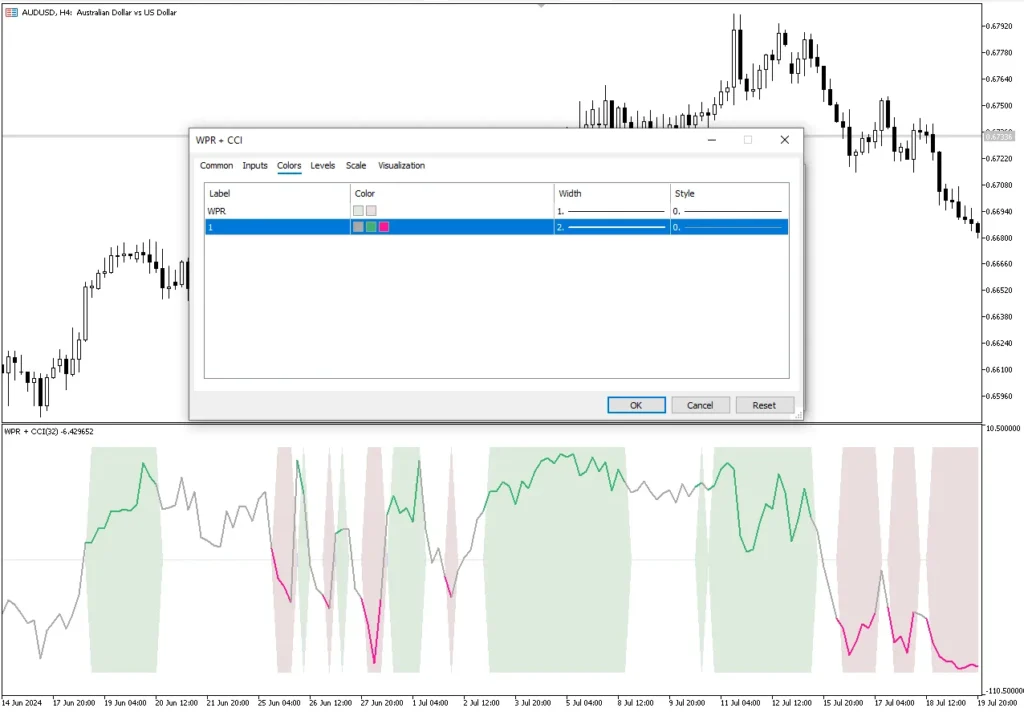1024x712 pixels.
Task: Select the Visualization tab
Action: (401, 166)
